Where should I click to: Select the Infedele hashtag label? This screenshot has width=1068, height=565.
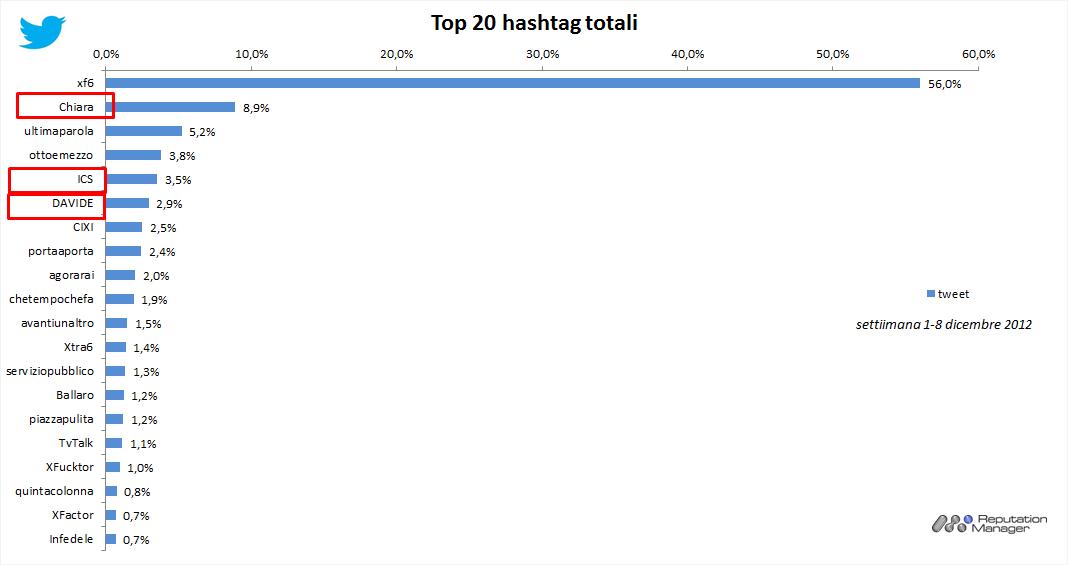click(71, 539)
